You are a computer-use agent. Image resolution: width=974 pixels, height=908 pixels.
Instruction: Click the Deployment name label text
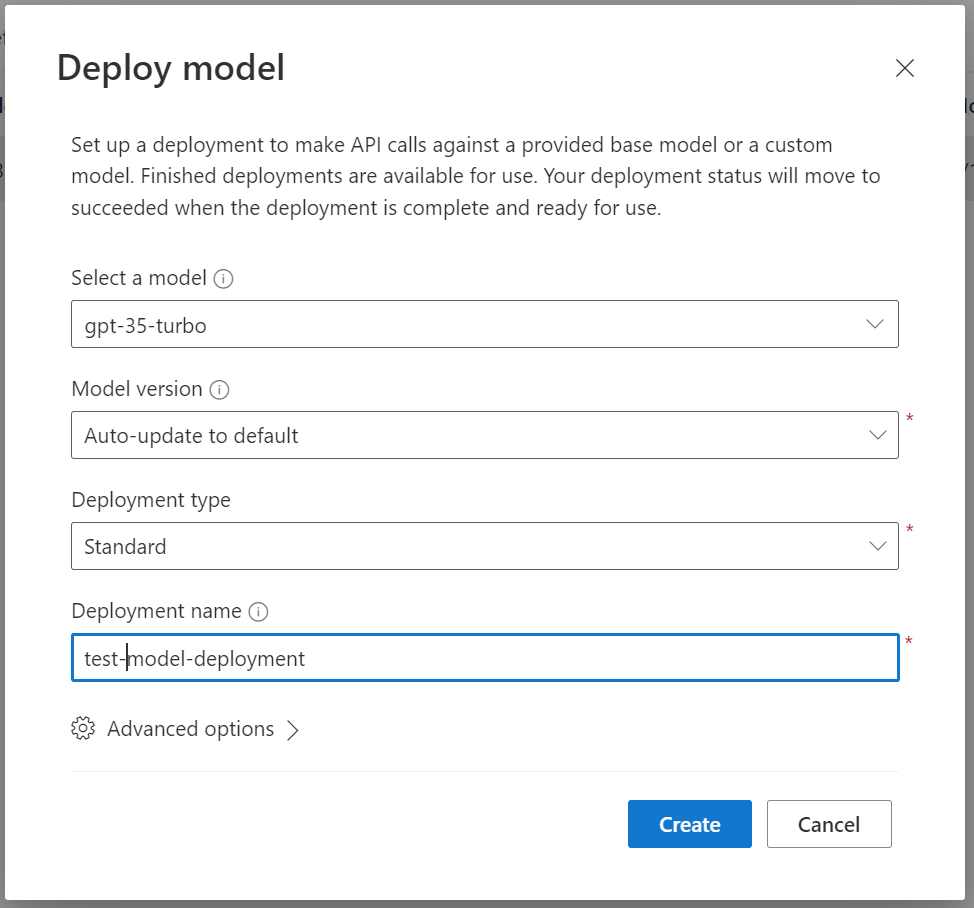[156, 611]
